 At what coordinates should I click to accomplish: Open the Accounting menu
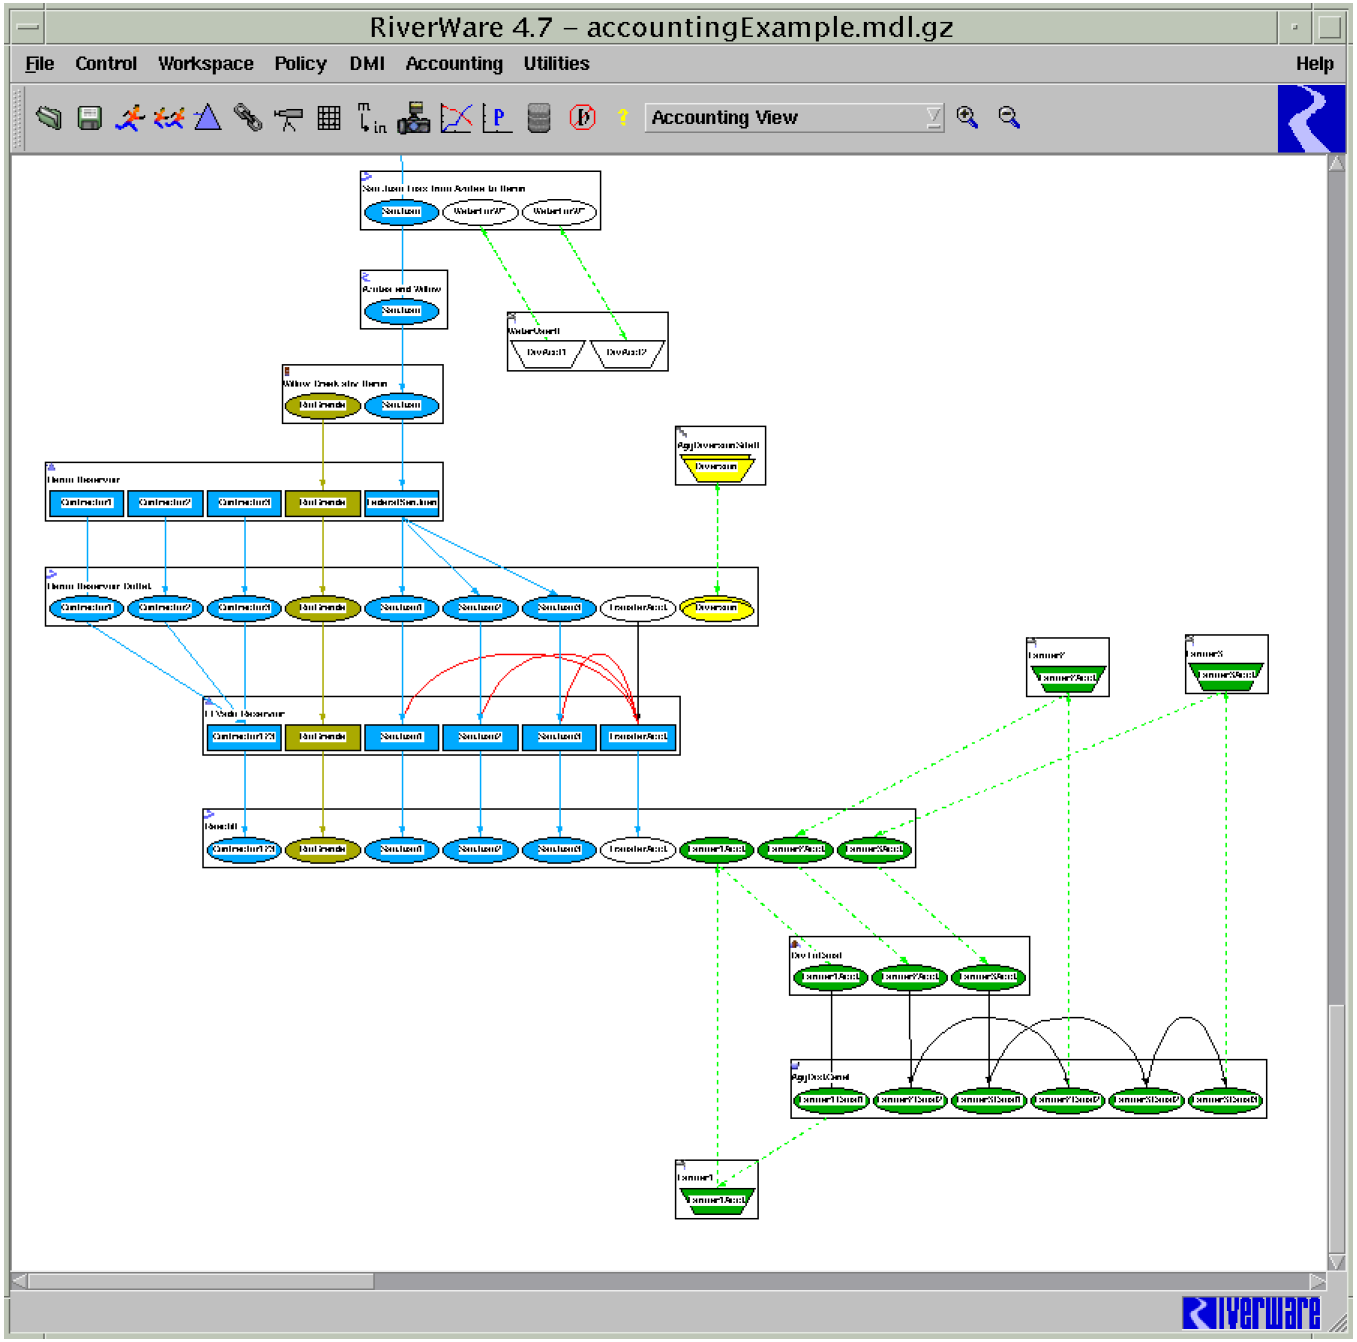[454, 64]
